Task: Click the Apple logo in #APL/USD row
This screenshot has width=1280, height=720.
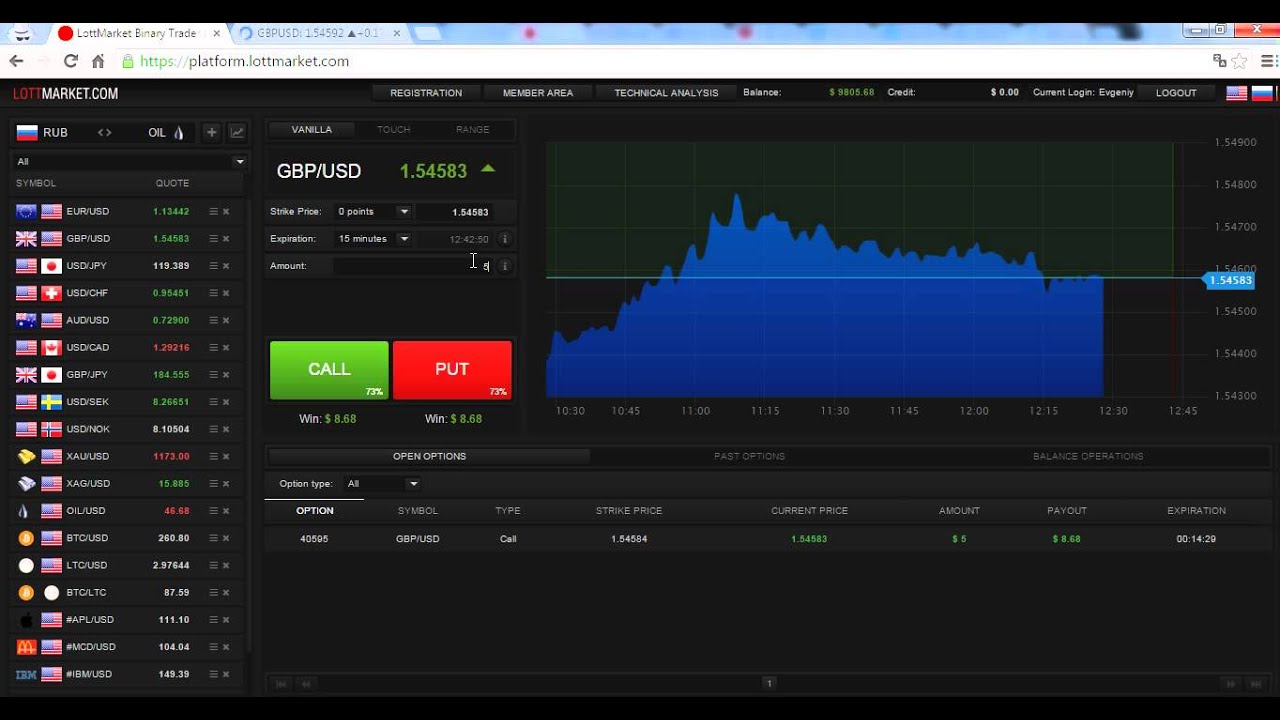Action: click(x=27, y=620)
